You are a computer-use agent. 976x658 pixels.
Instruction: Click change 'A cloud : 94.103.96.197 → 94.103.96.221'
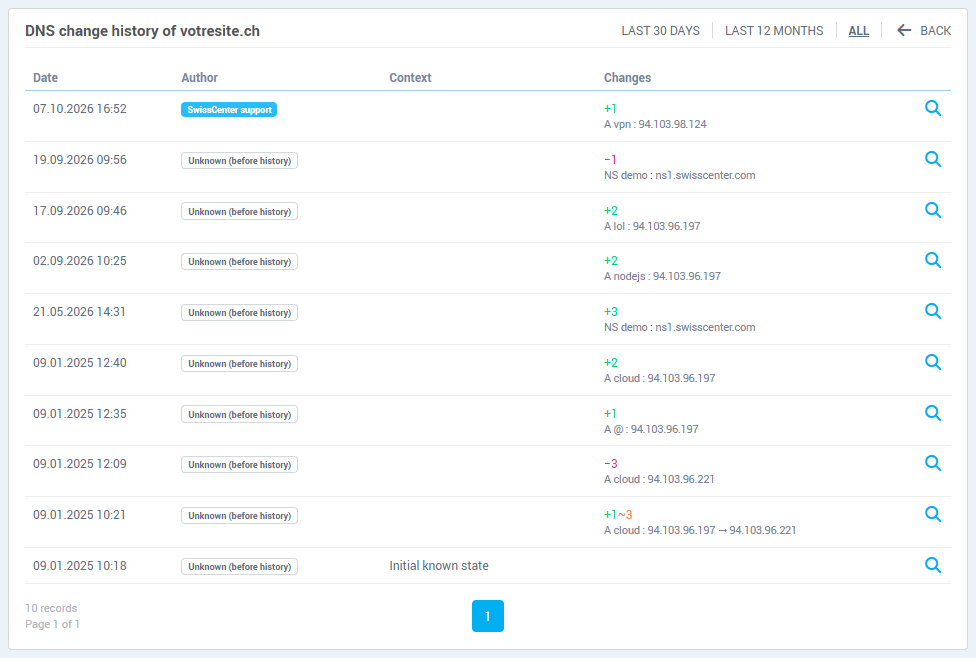coord(700,530)
